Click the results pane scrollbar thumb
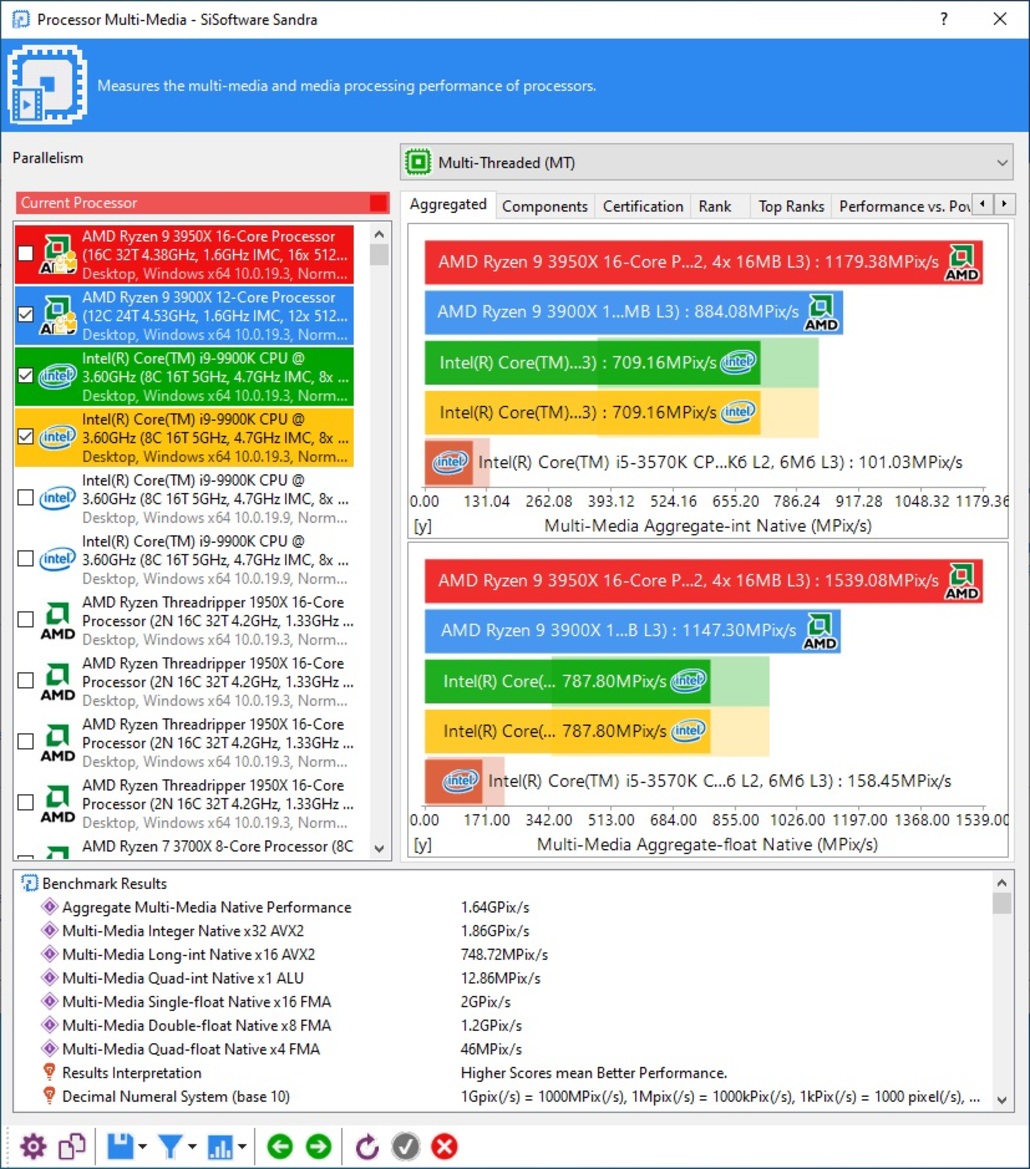 (x=1002, y=904)
